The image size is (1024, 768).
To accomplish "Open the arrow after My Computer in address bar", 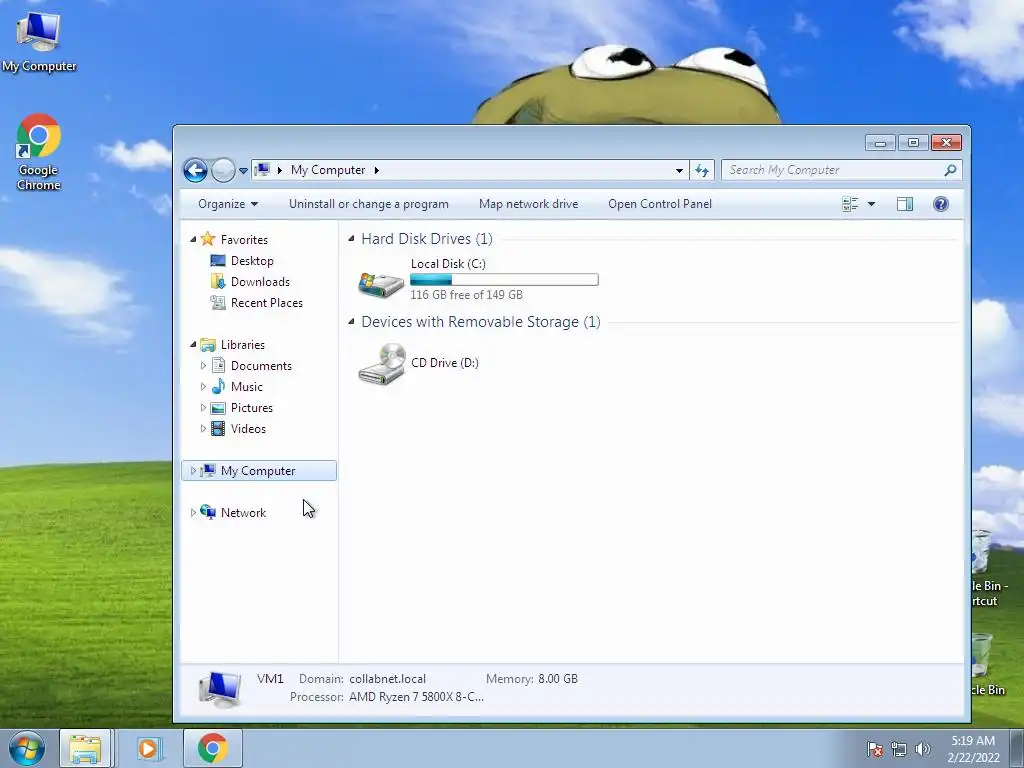I will tap(376, 170).
